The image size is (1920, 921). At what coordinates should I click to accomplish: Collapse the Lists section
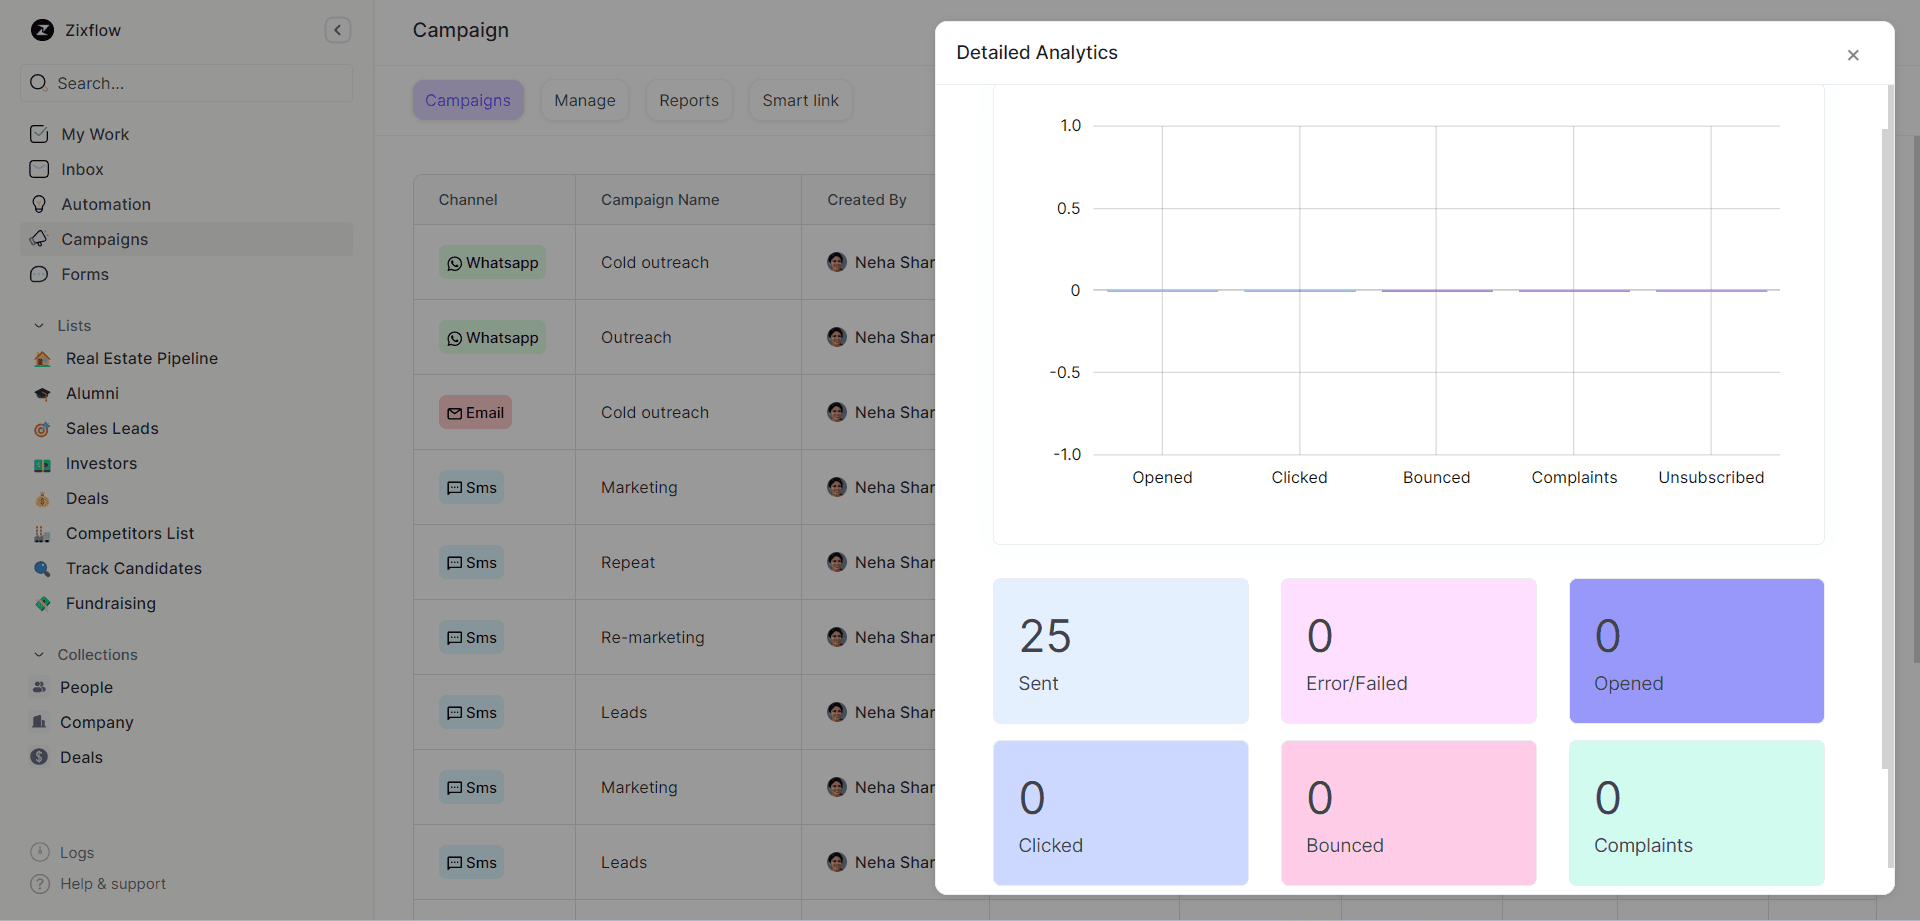(x=38, y=325)
